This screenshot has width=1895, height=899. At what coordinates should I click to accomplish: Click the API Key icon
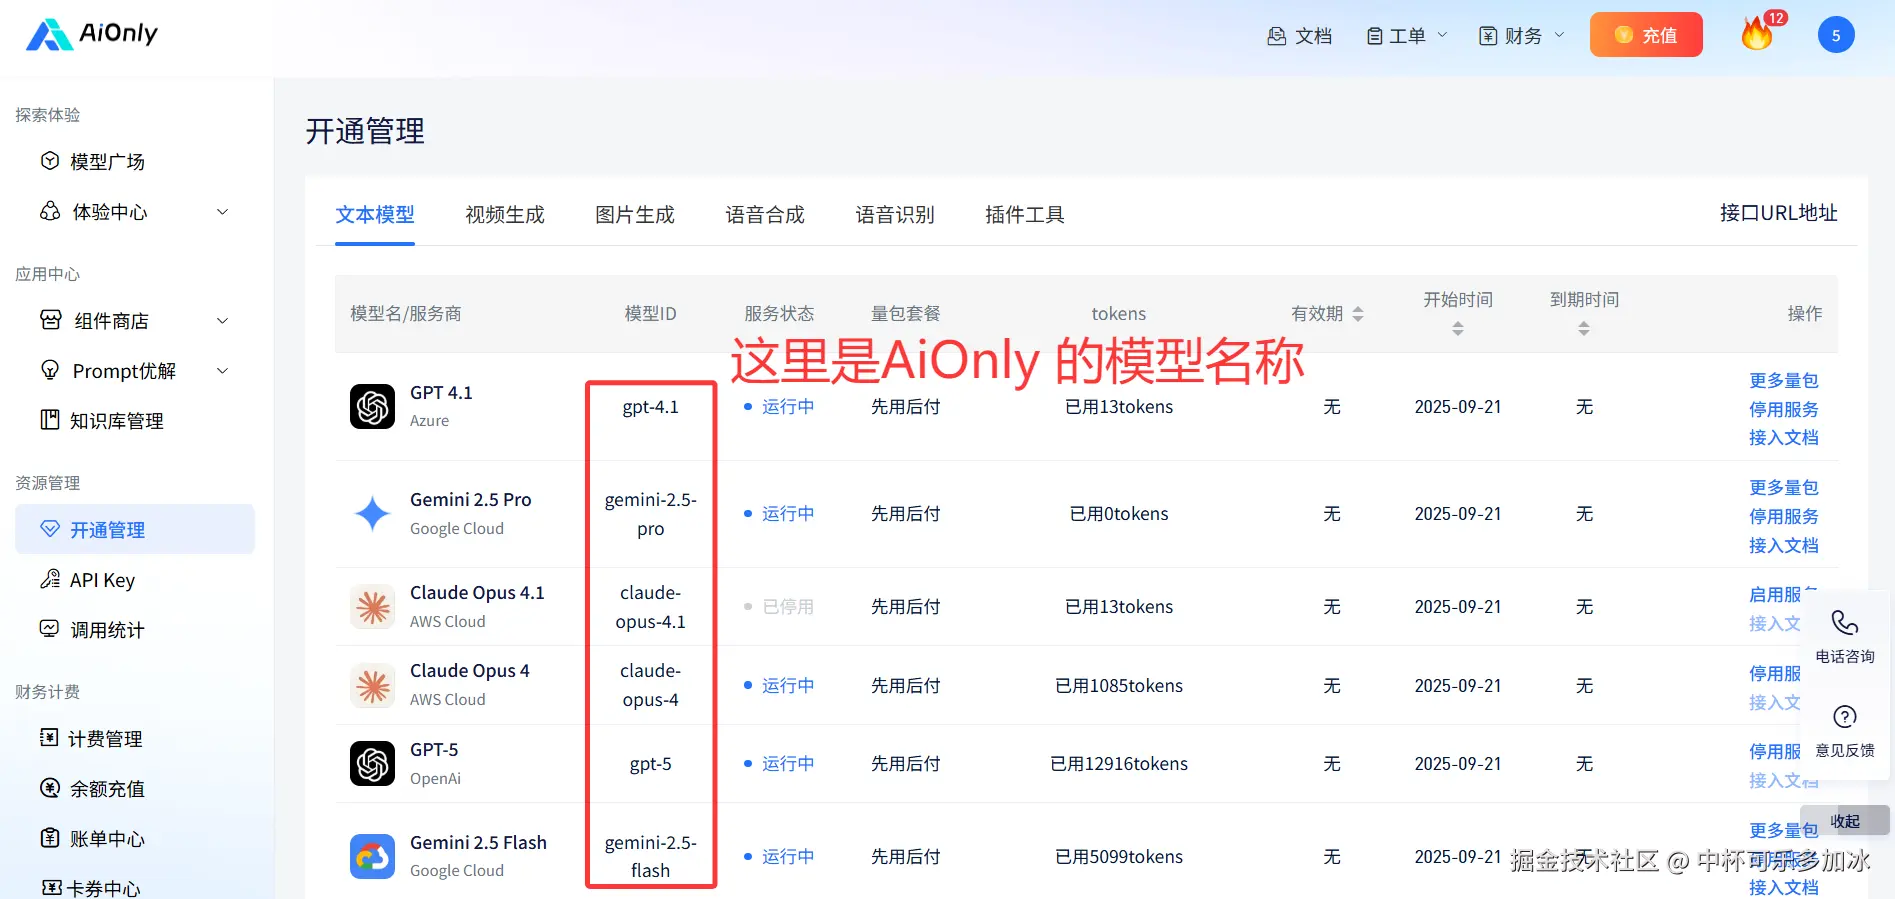[50, 579]
